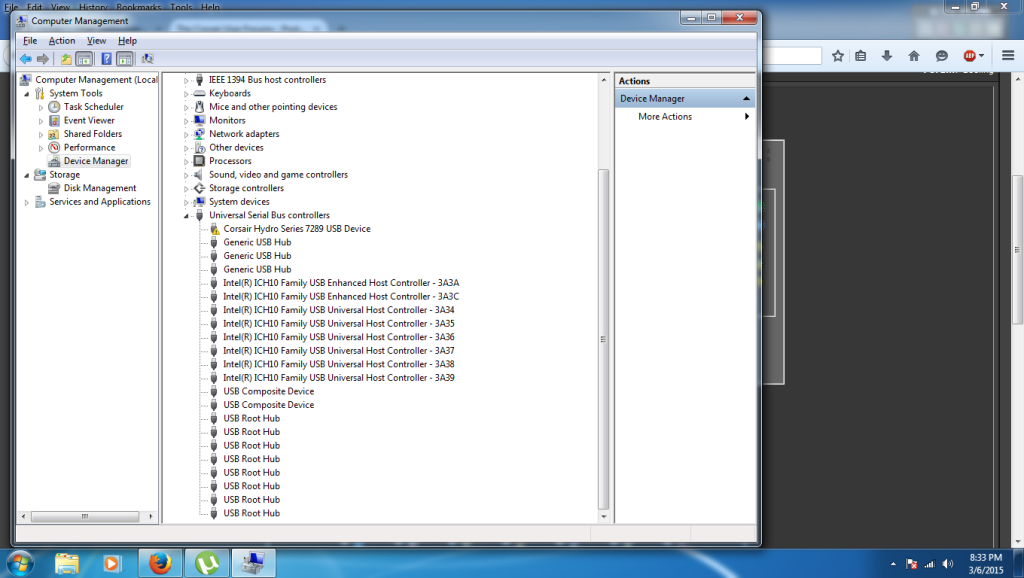Image resolution: width=1024 pixels, height=578 pixels.
Task: Open the volume speaker tray icon
Action: click(x=948, y=564)
